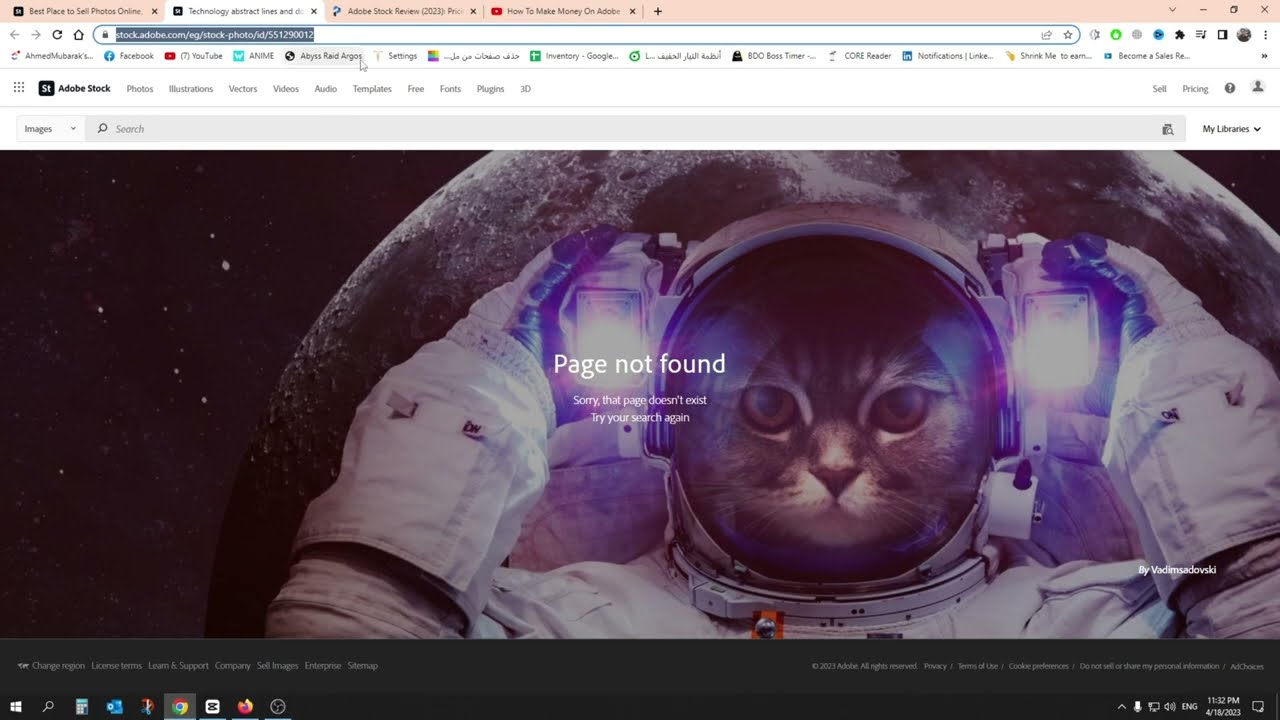This screenshot has height=720, width=1280.
Task: Reload the page
Action: tap(57, 34)
